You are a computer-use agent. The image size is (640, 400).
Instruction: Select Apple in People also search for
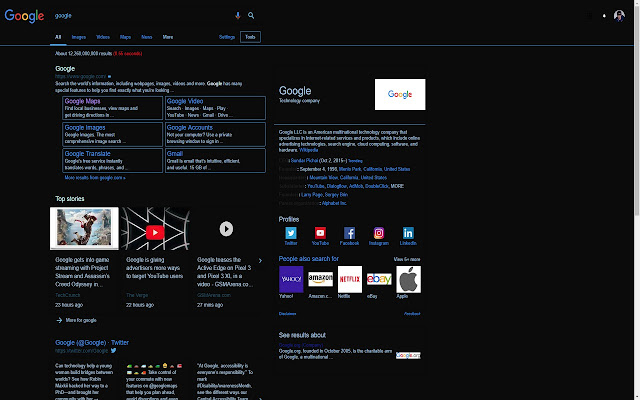click(x=409, y=279)
